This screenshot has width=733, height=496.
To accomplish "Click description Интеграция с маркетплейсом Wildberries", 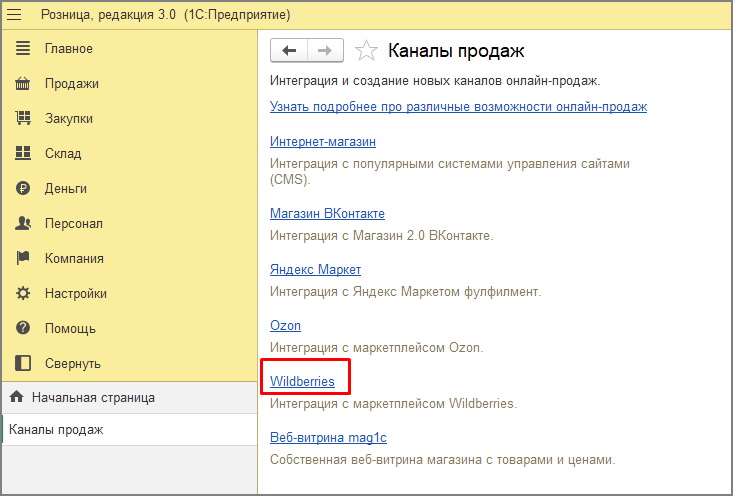I will pyautogui.click(x=394, y=403).
